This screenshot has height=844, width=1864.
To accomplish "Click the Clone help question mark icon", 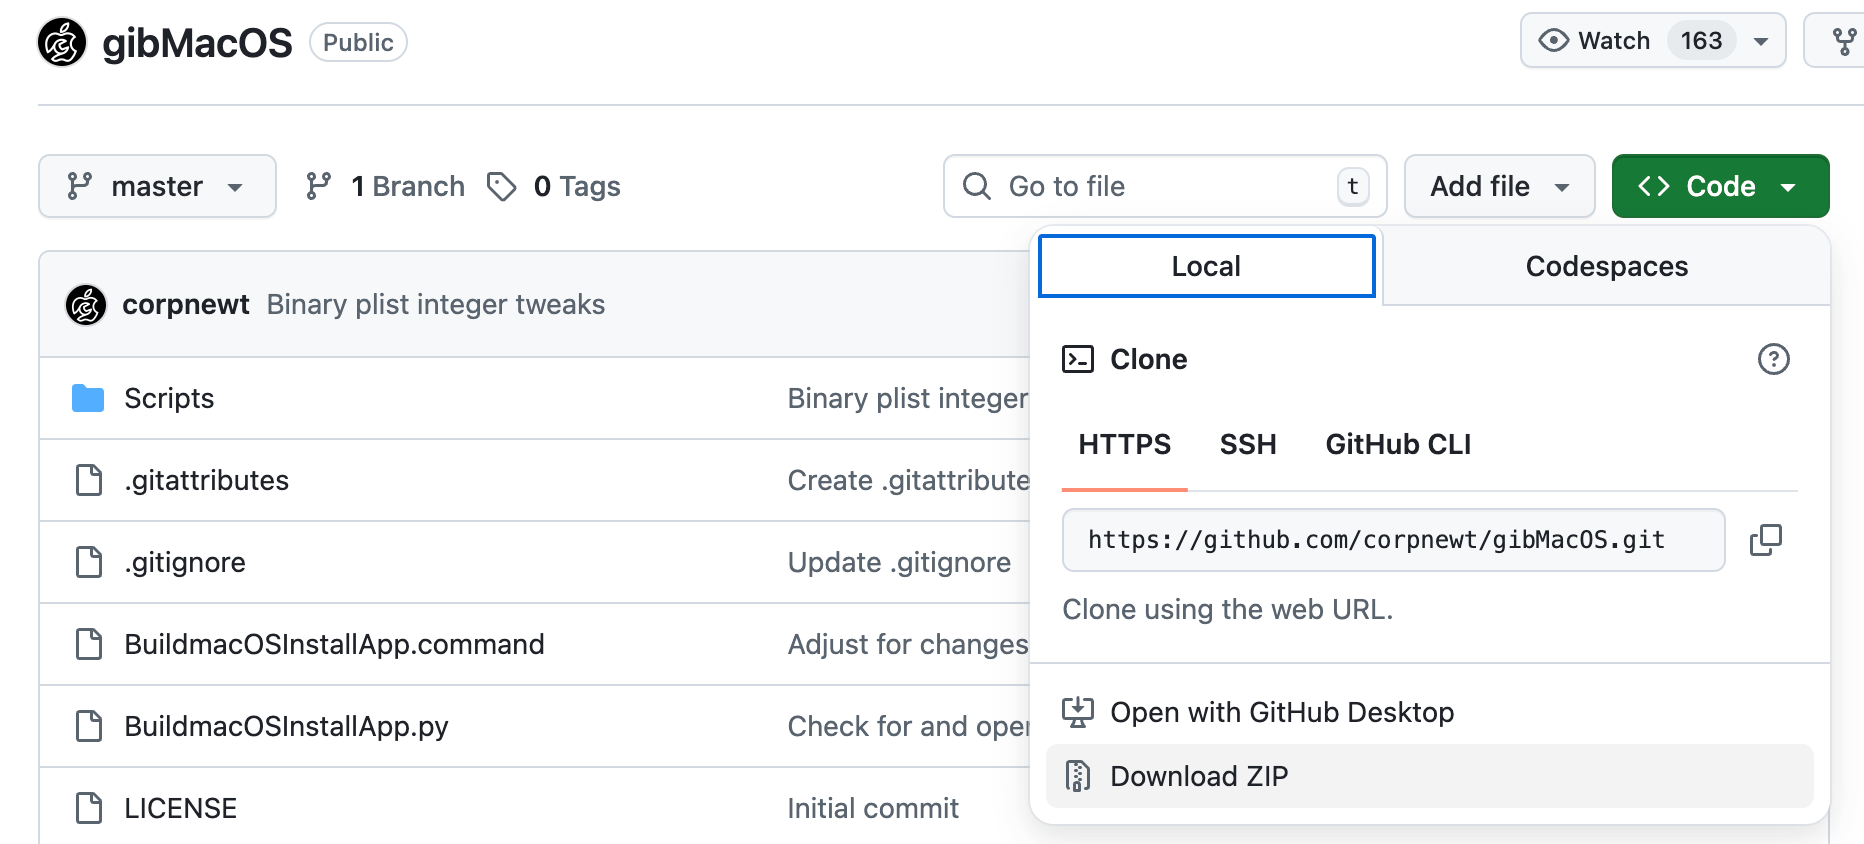I will click(1773, 359).
